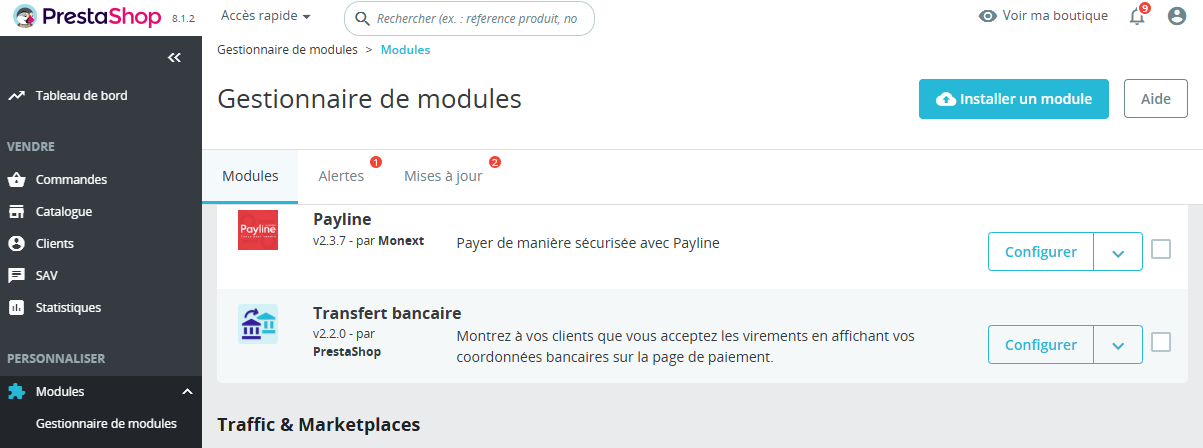
Task: Collapse the sidebar with double-chevron icon
Action: pyautogui.click(x=174, y=58)
